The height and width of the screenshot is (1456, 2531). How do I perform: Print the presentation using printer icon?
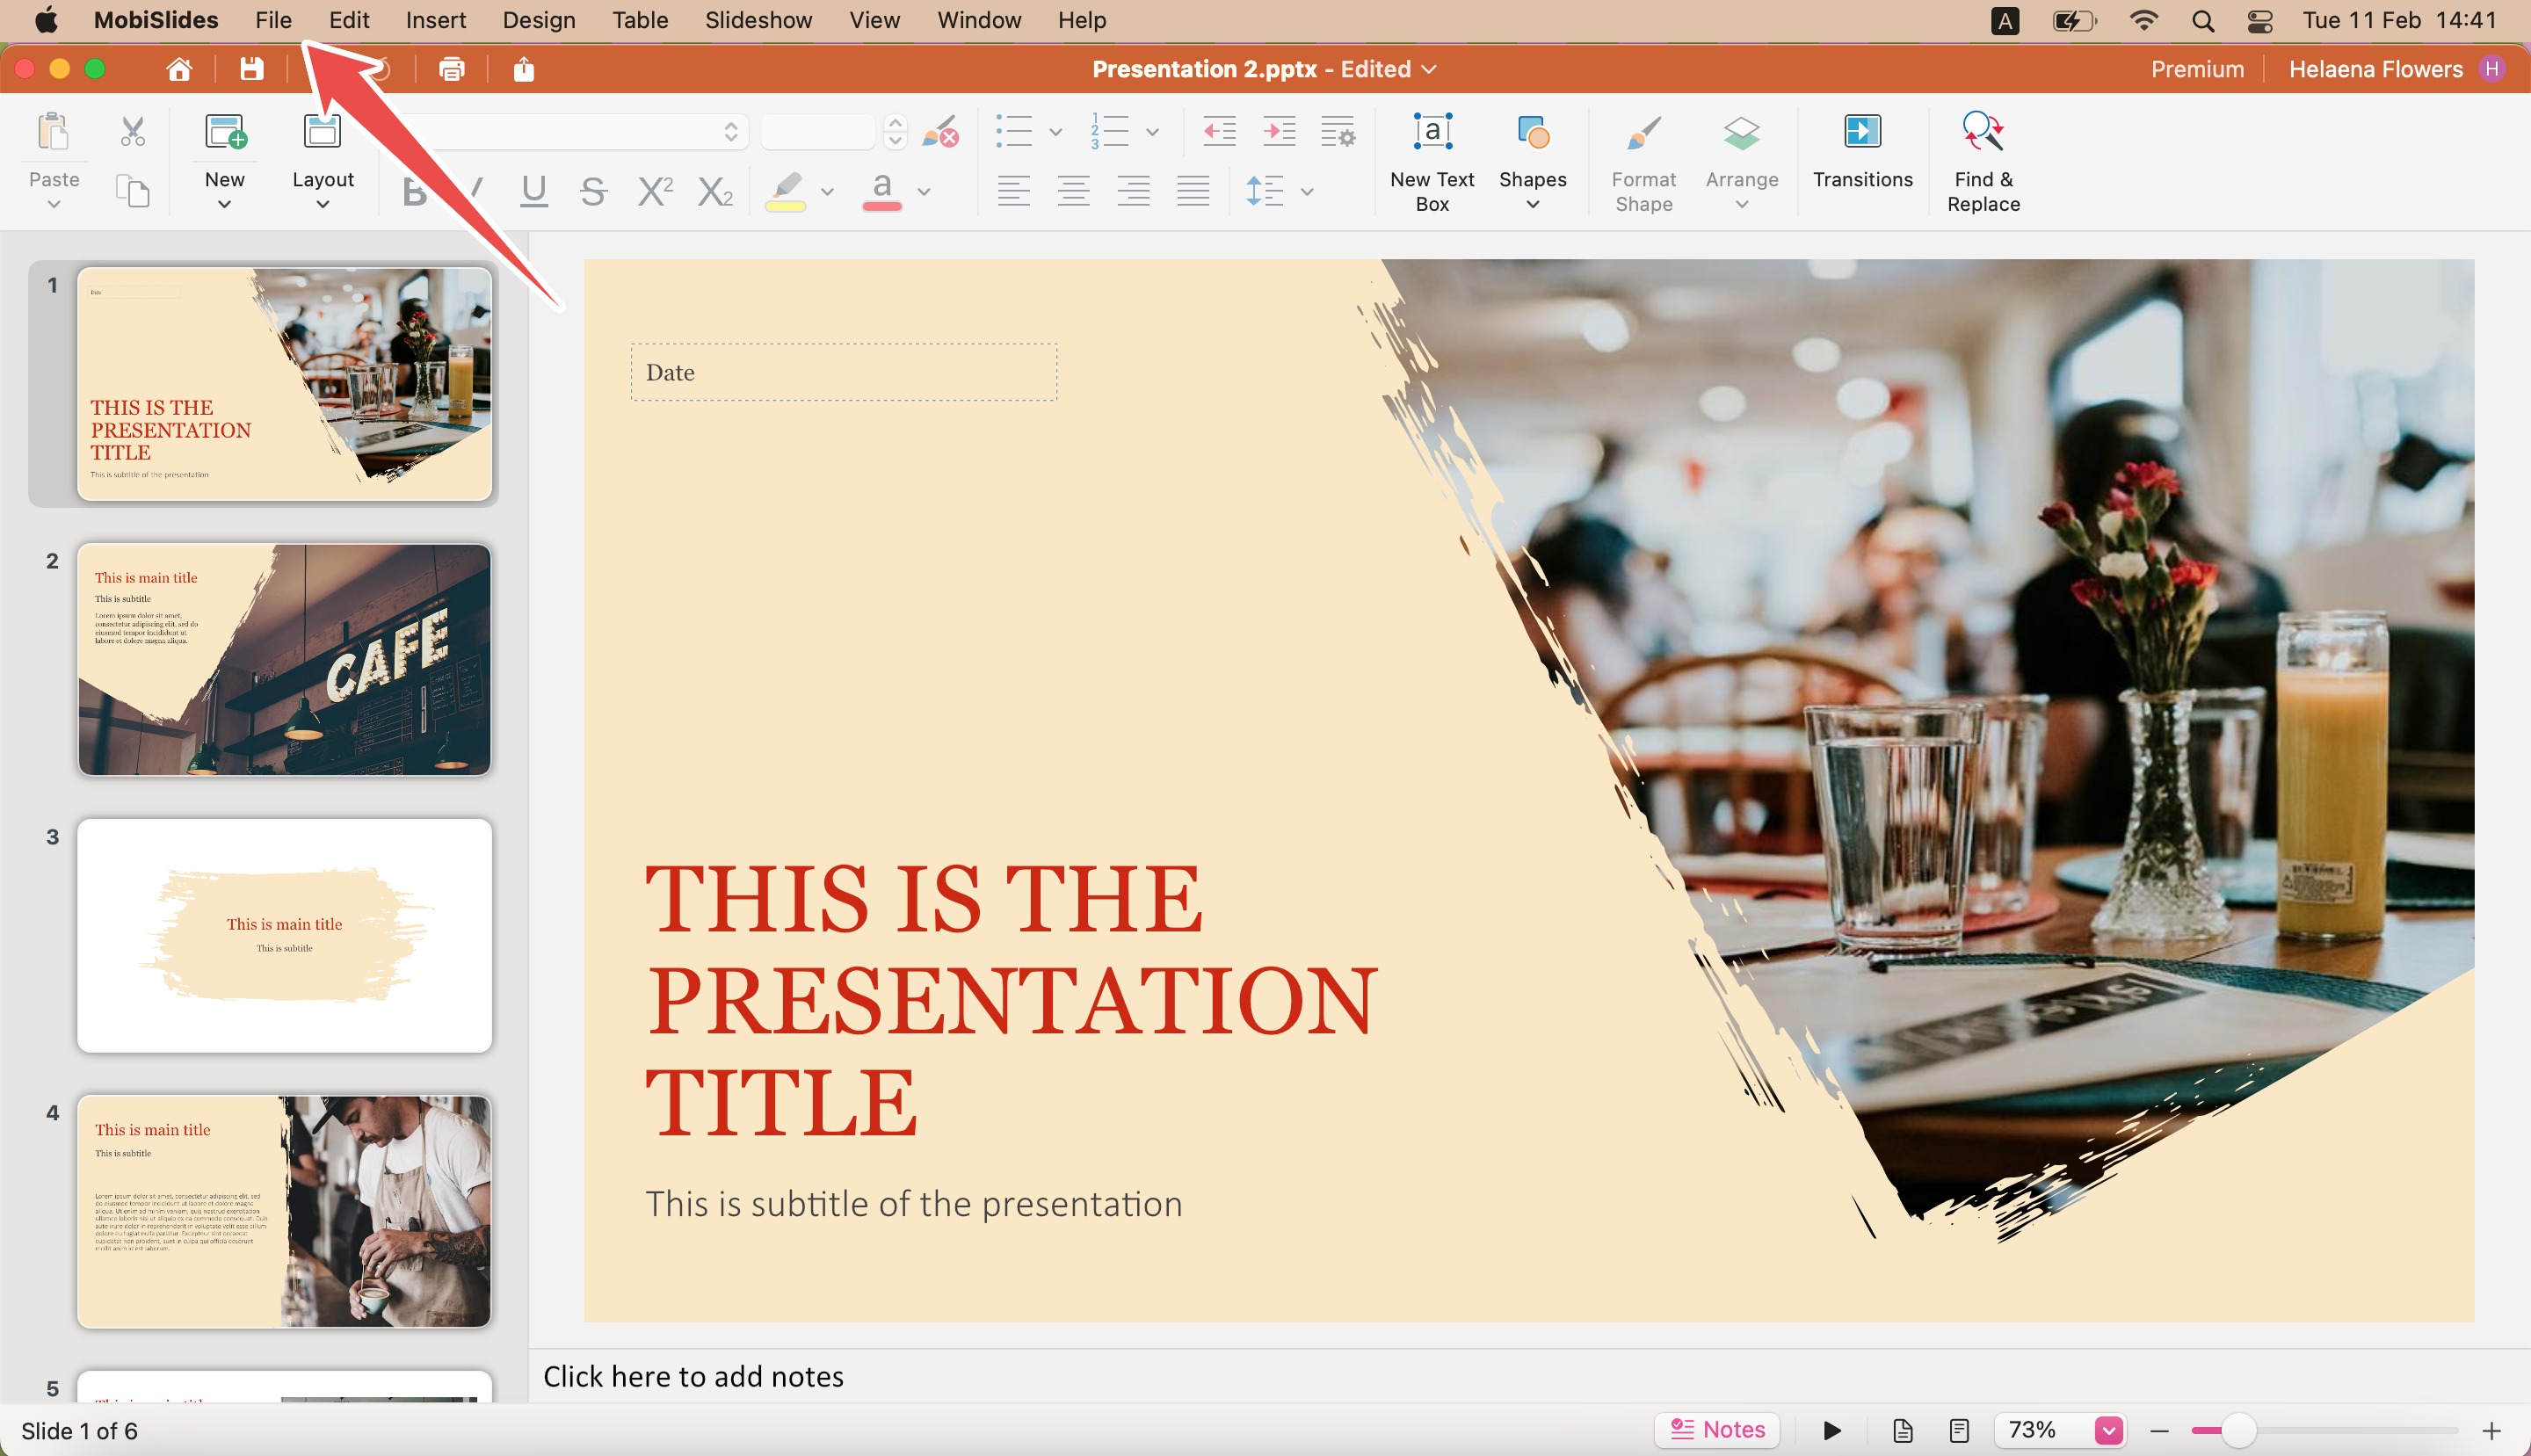452,69
